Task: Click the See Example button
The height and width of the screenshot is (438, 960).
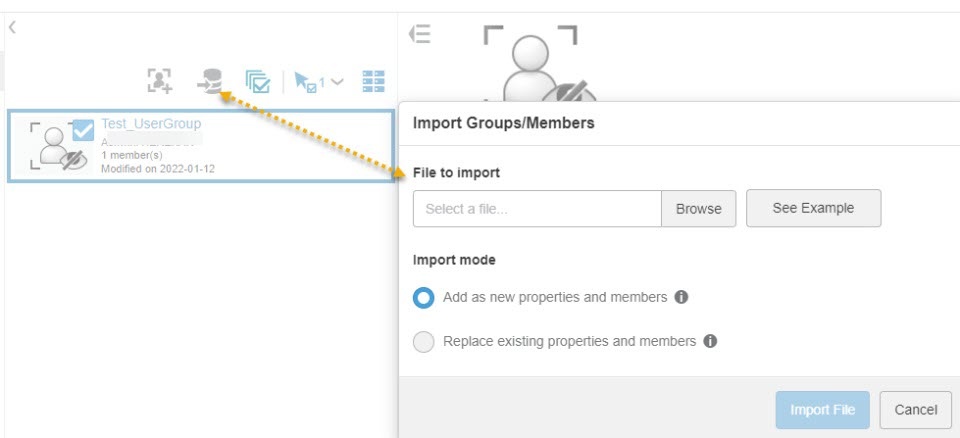Action: (813, 208)
